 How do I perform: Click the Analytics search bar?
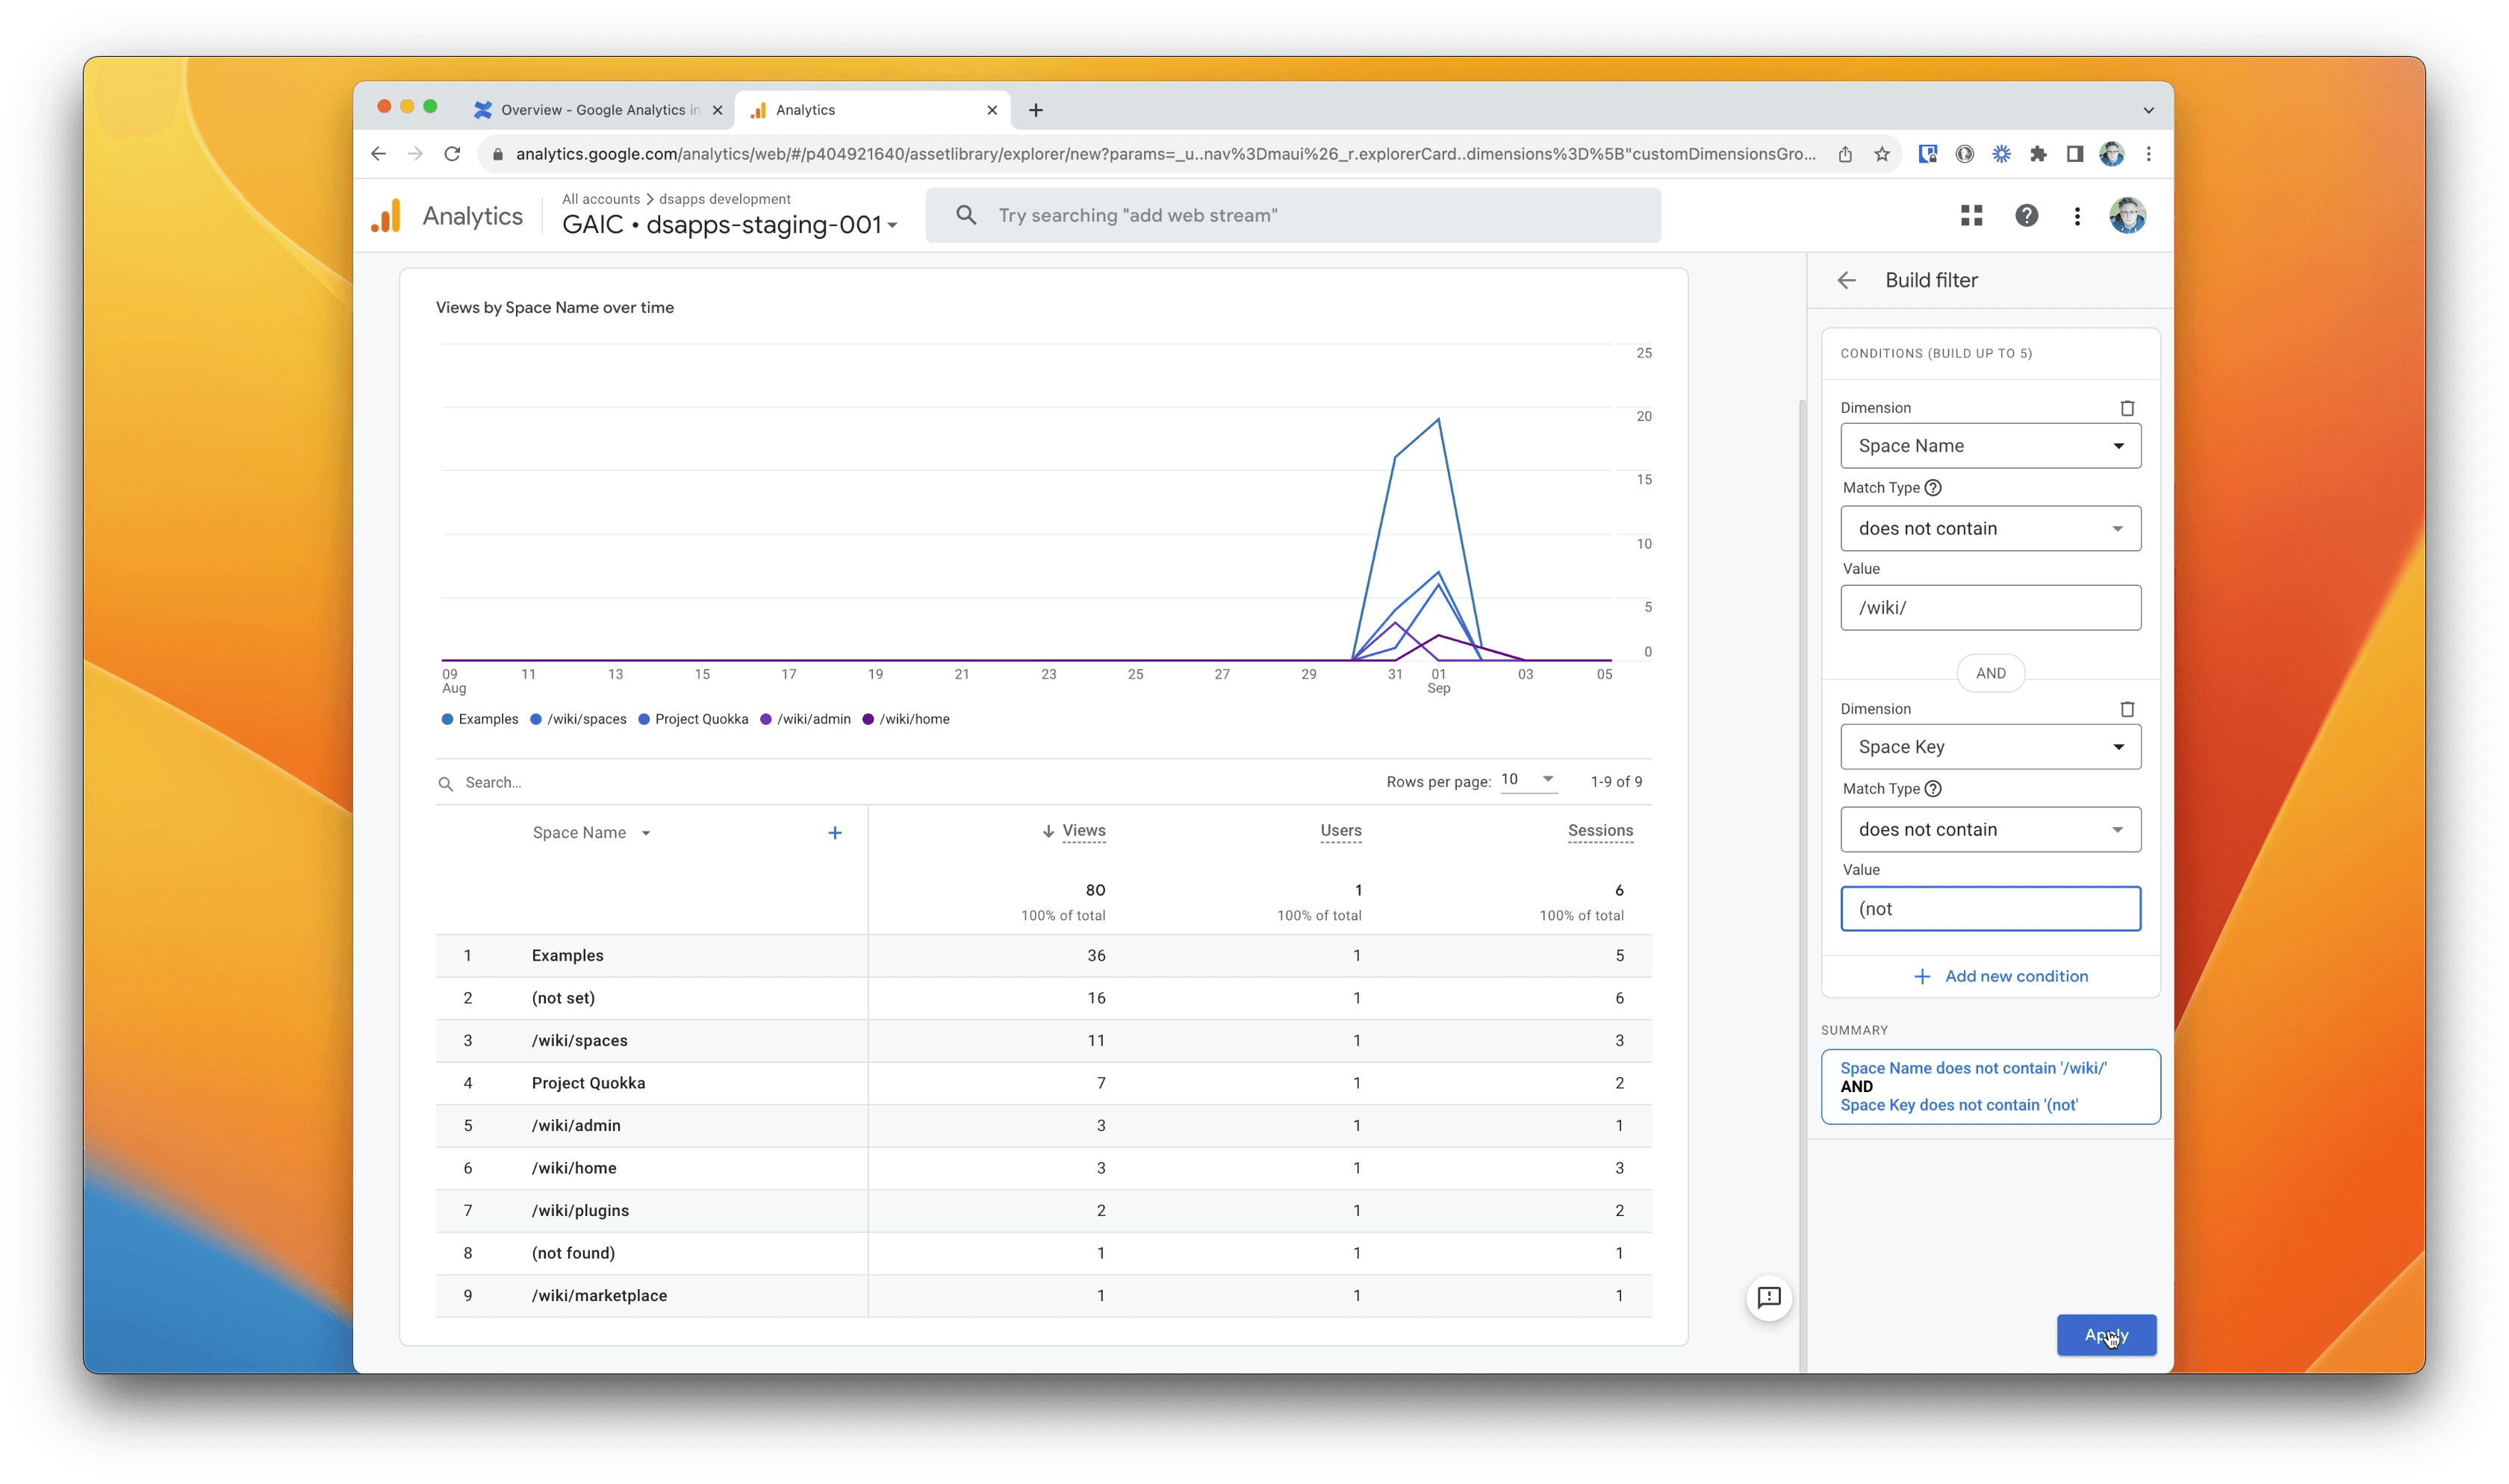(x=1293, y=216)
